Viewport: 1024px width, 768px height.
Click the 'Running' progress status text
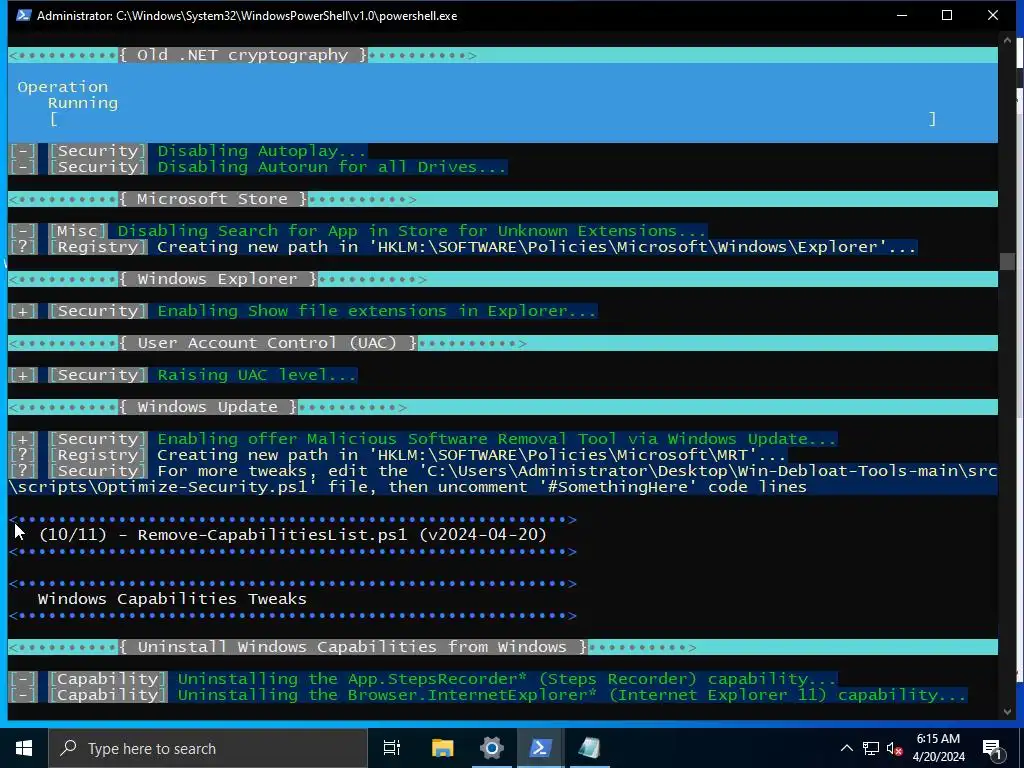(83, 103)
